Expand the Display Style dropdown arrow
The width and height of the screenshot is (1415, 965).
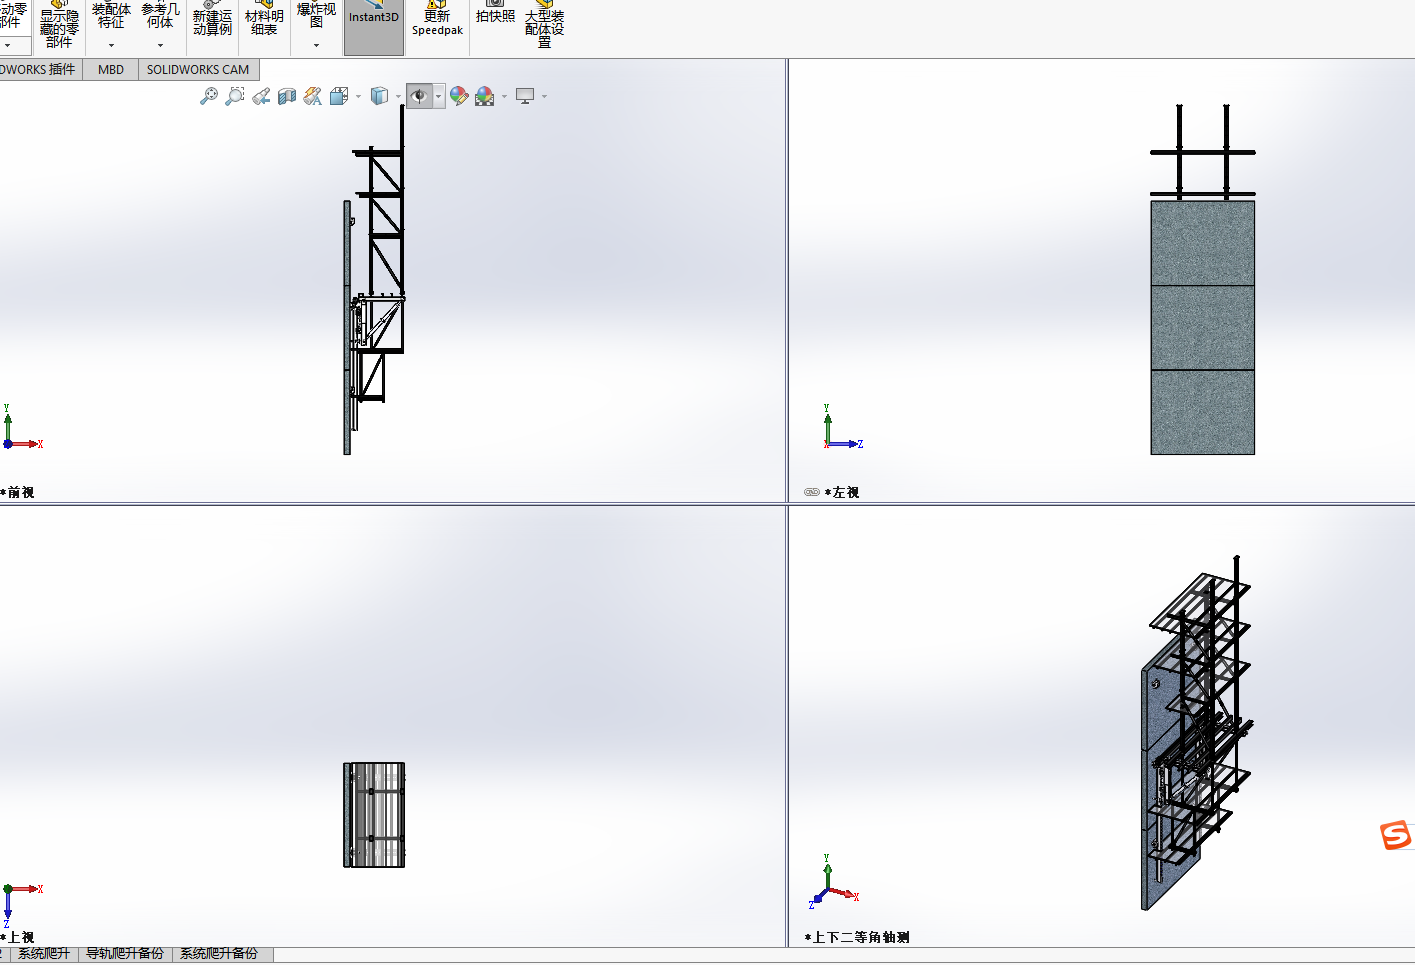point(398,97)
